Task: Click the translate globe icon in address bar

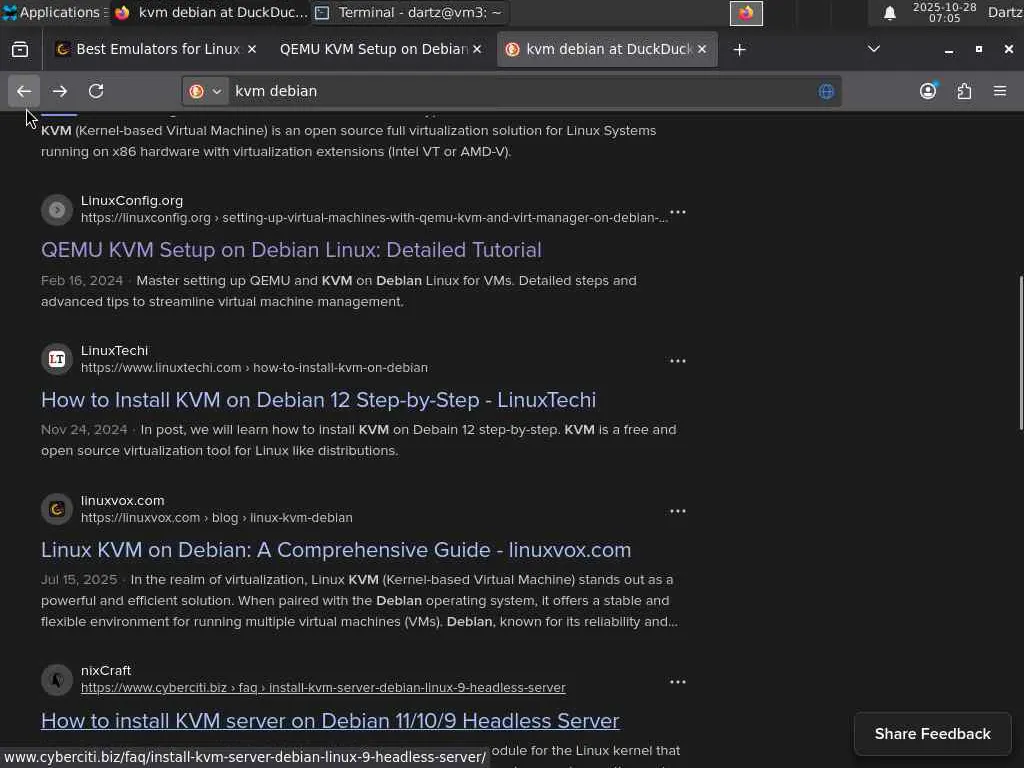Action: click(826, 91)
